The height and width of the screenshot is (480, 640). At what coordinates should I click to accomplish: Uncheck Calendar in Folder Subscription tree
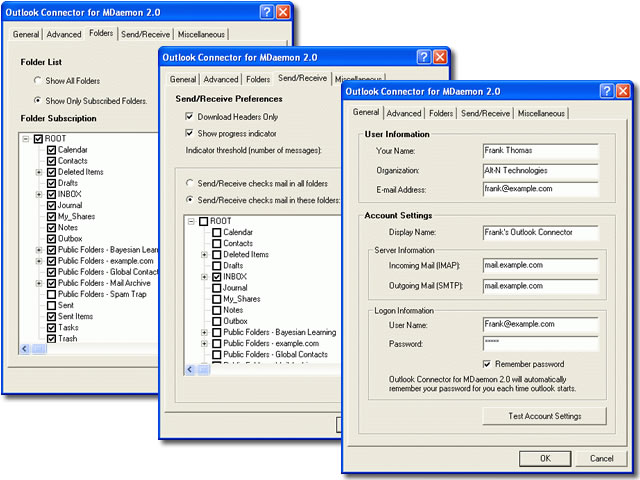click(x=51, y=150)
